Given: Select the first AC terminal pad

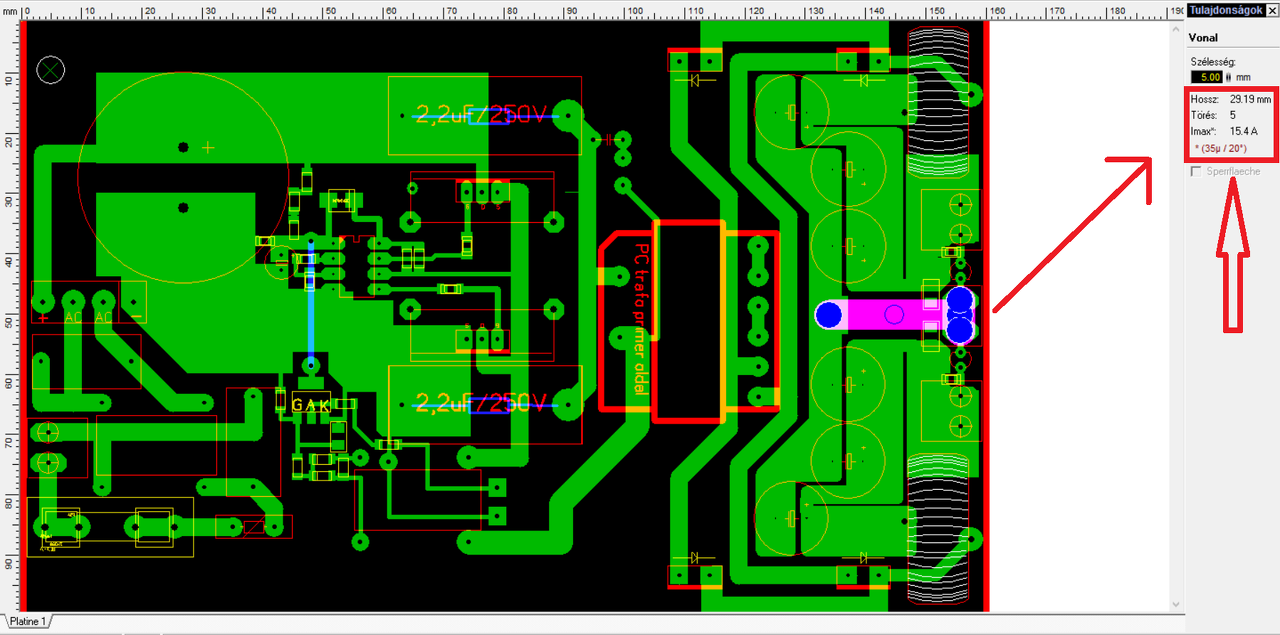Looking at the screenshot, I should (73, 301).
